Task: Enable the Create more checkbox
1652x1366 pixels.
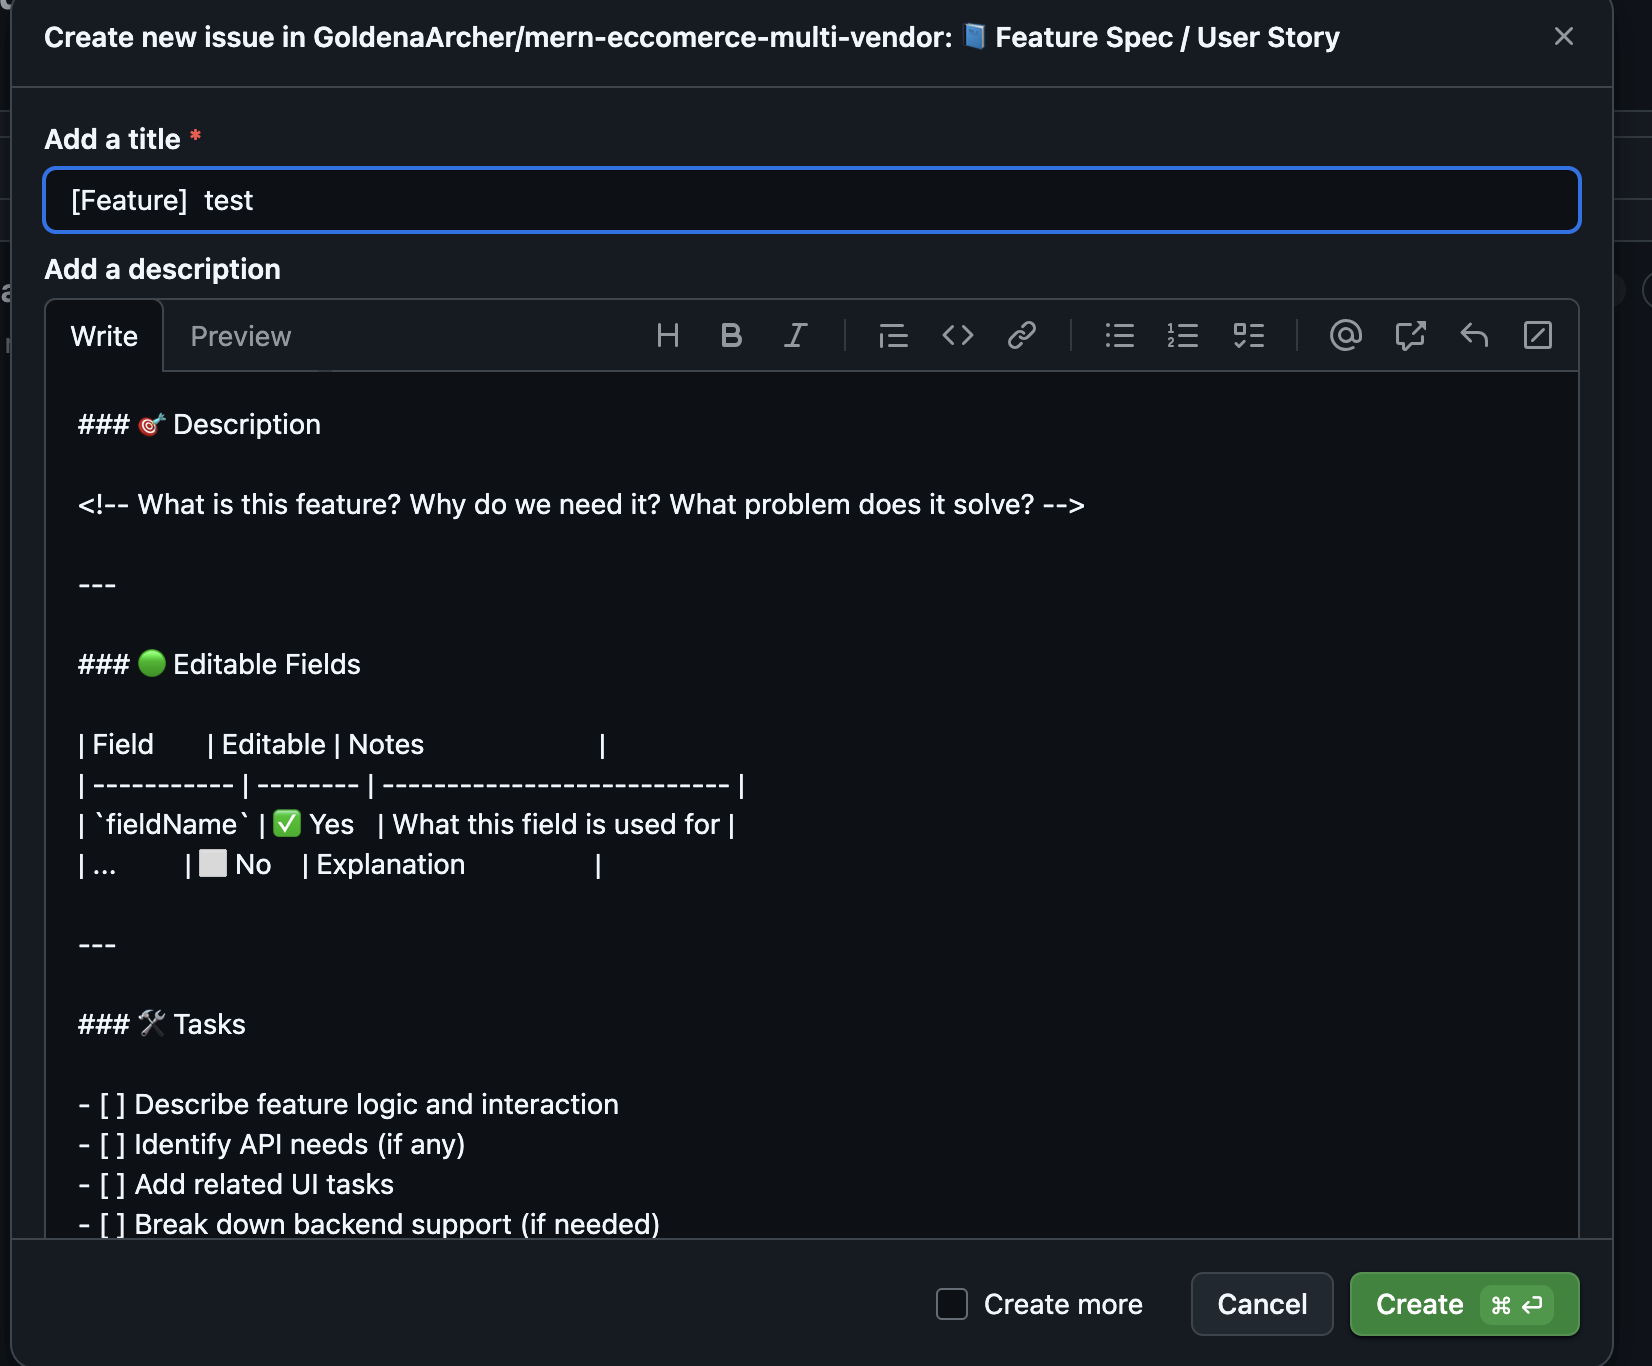Action: [952, 1304]
